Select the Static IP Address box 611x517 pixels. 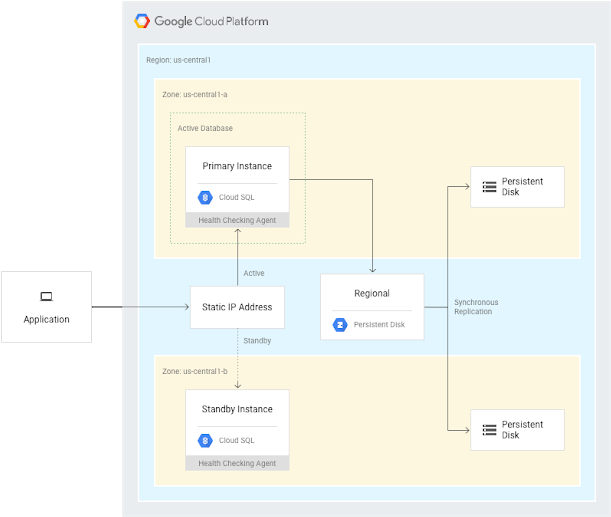237,307
